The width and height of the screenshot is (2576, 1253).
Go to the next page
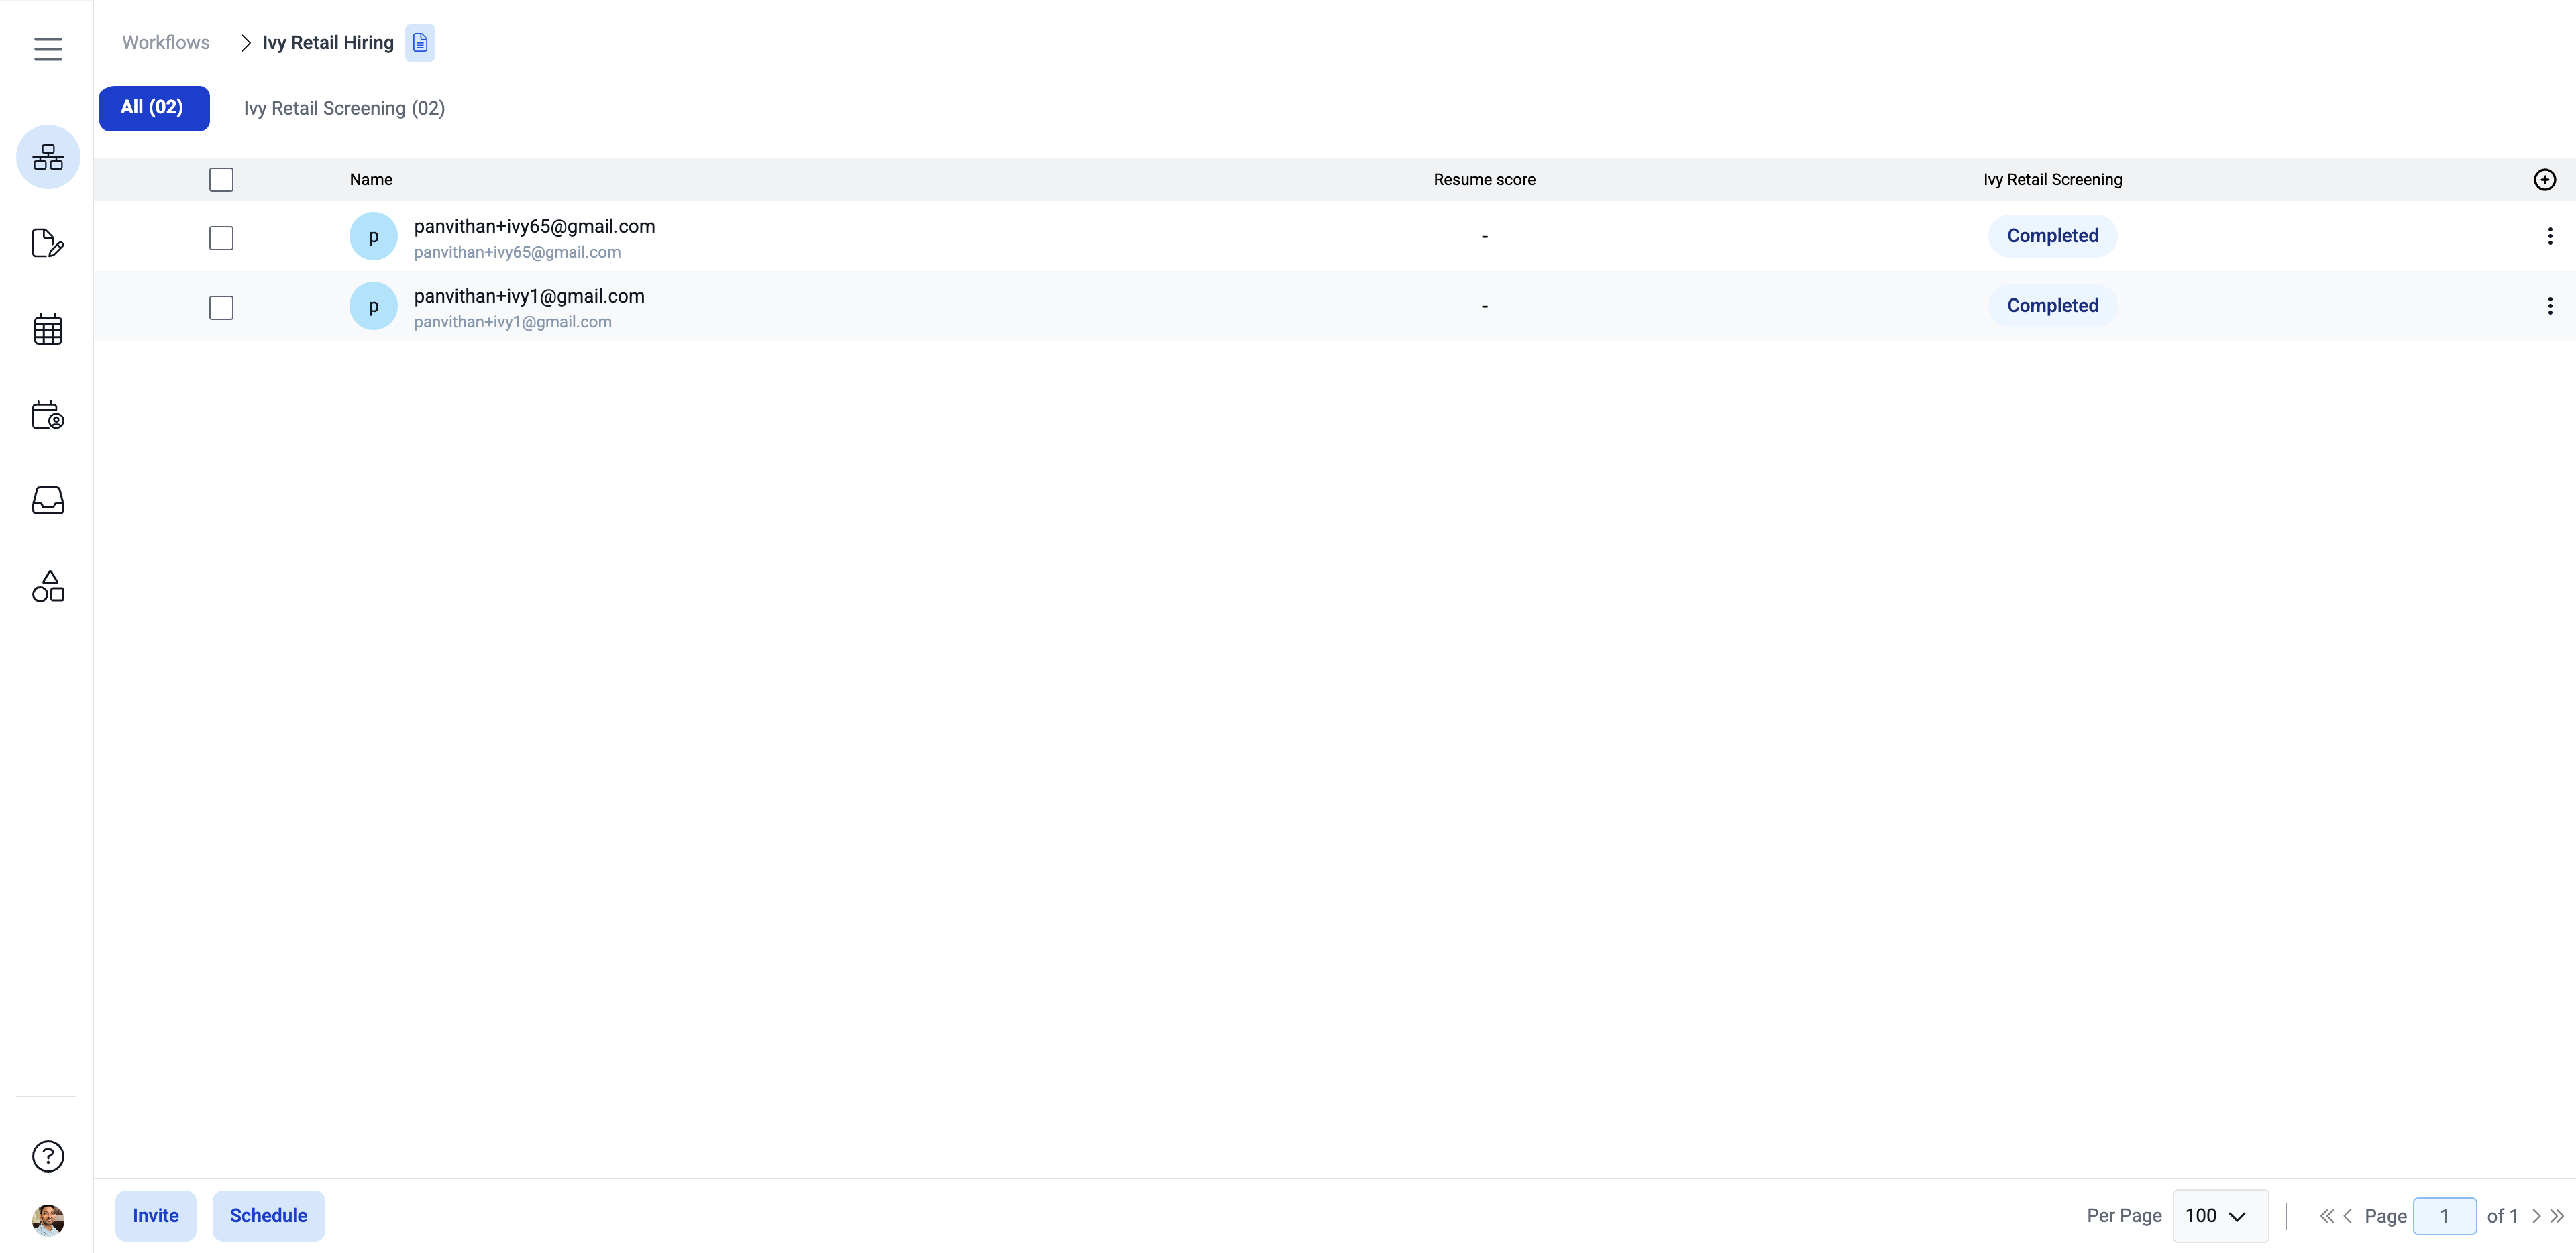pyautogui.click(x=2536, y=1216)
